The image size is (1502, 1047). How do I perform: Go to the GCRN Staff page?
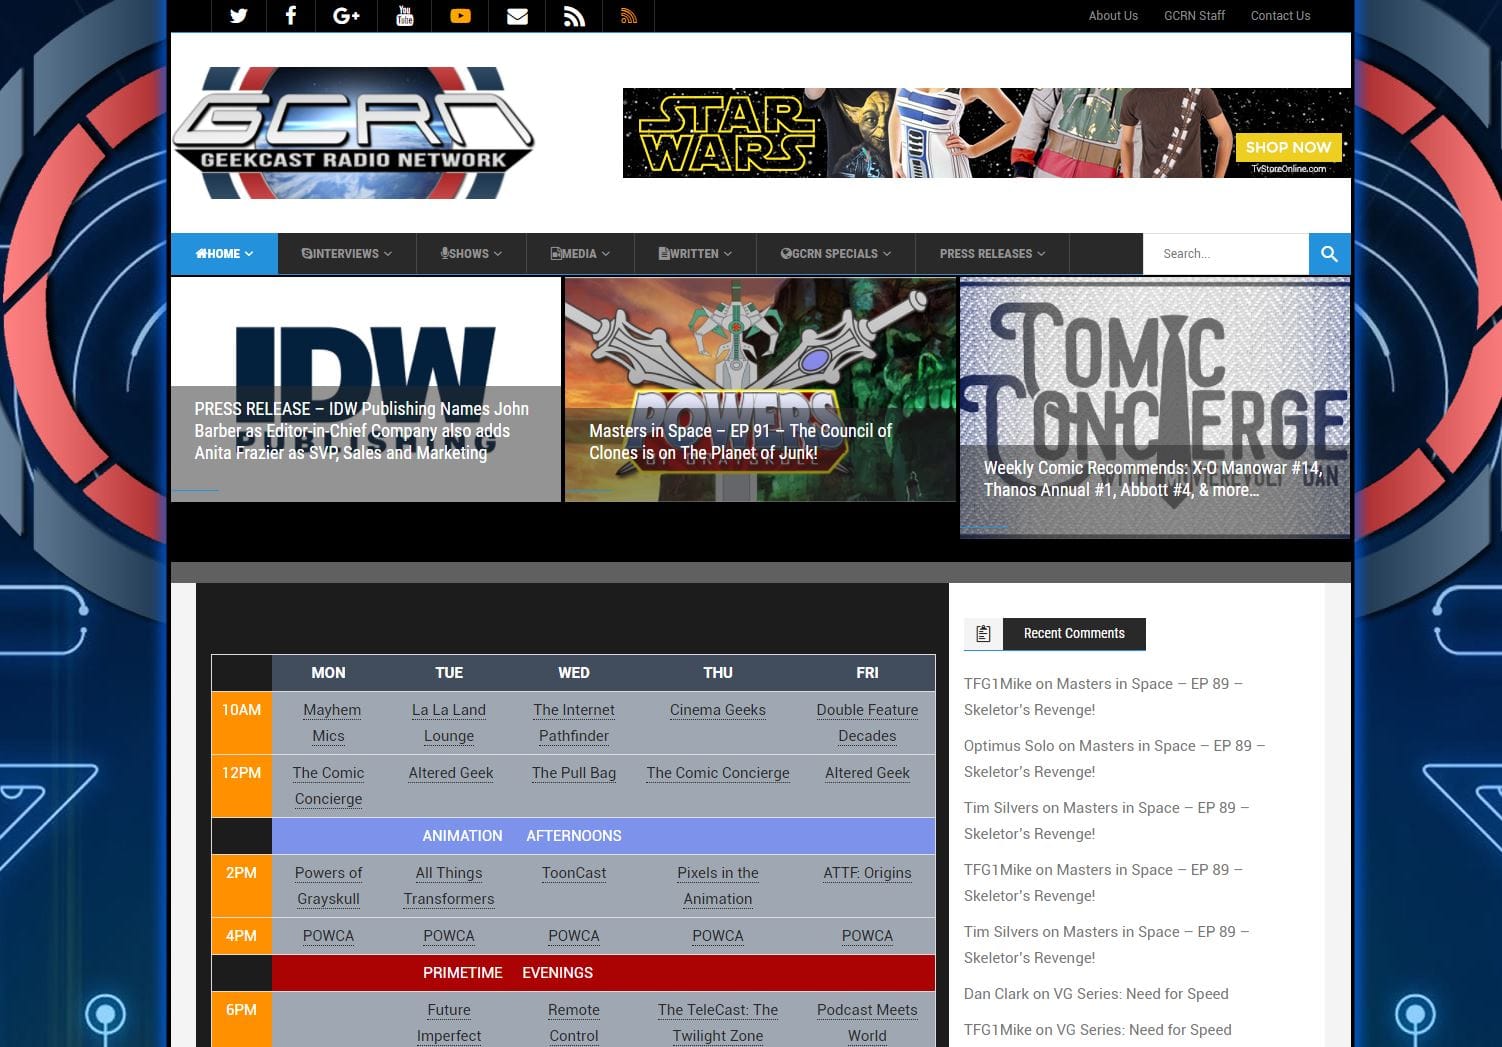pos(1194,16)
